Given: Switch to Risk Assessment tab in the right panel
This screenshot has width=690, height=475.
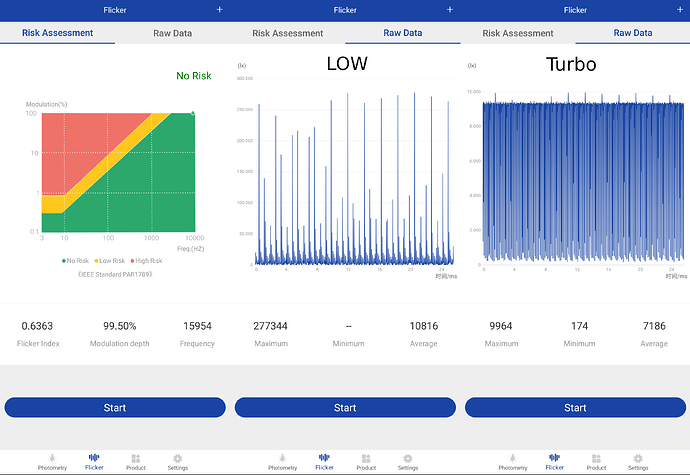Looking at the screenshot, I should point(517,33).
